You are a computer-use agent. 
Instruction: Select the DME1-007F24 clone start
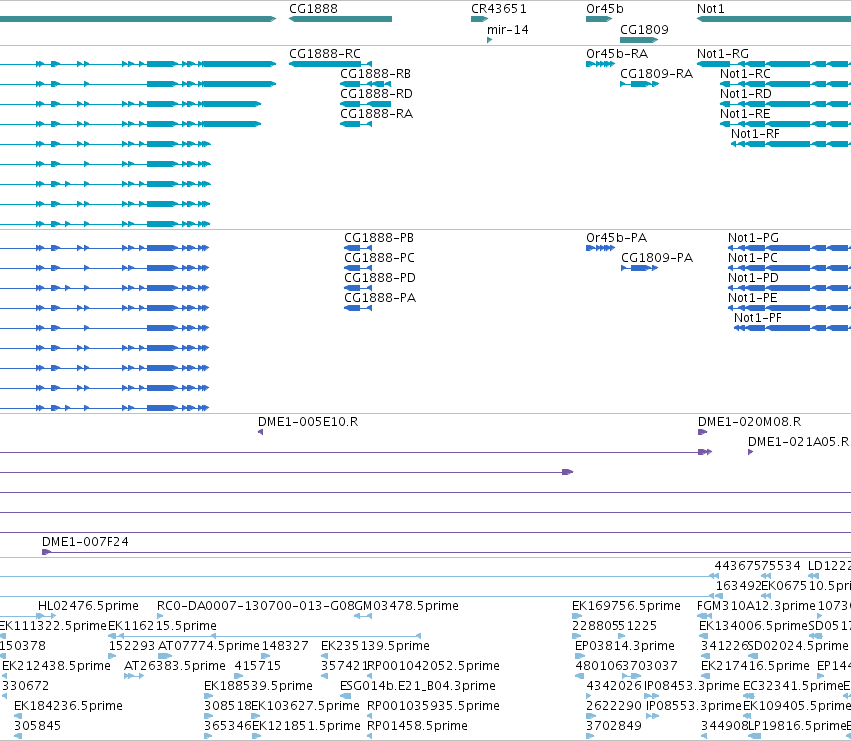pos(46,552)
